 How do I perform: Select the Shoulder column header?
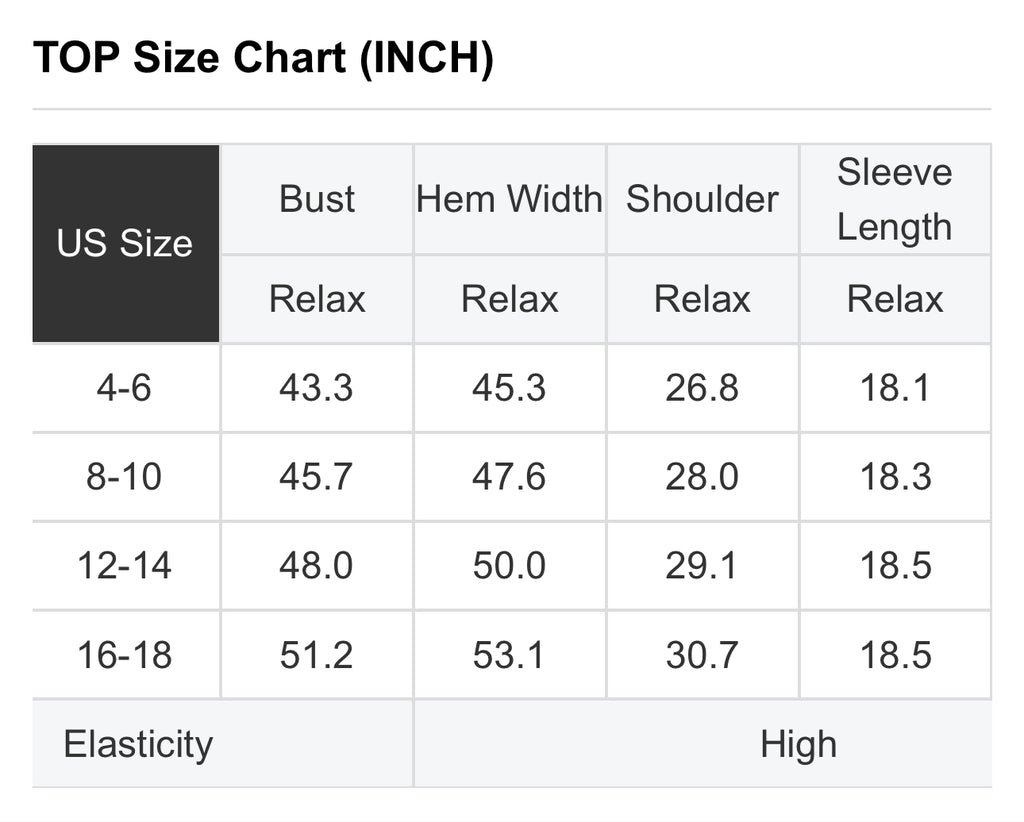[x=702, y=199]
